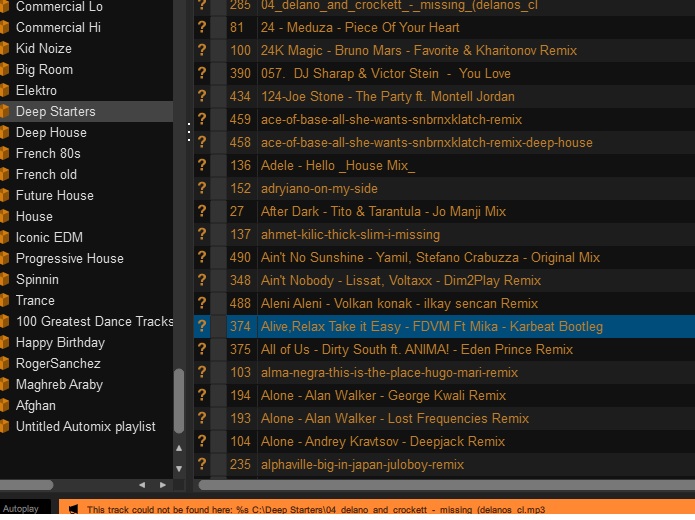Click the folder list scroll left arrow
The height and width of the screenshot is (520, 695).
[141, 485]
